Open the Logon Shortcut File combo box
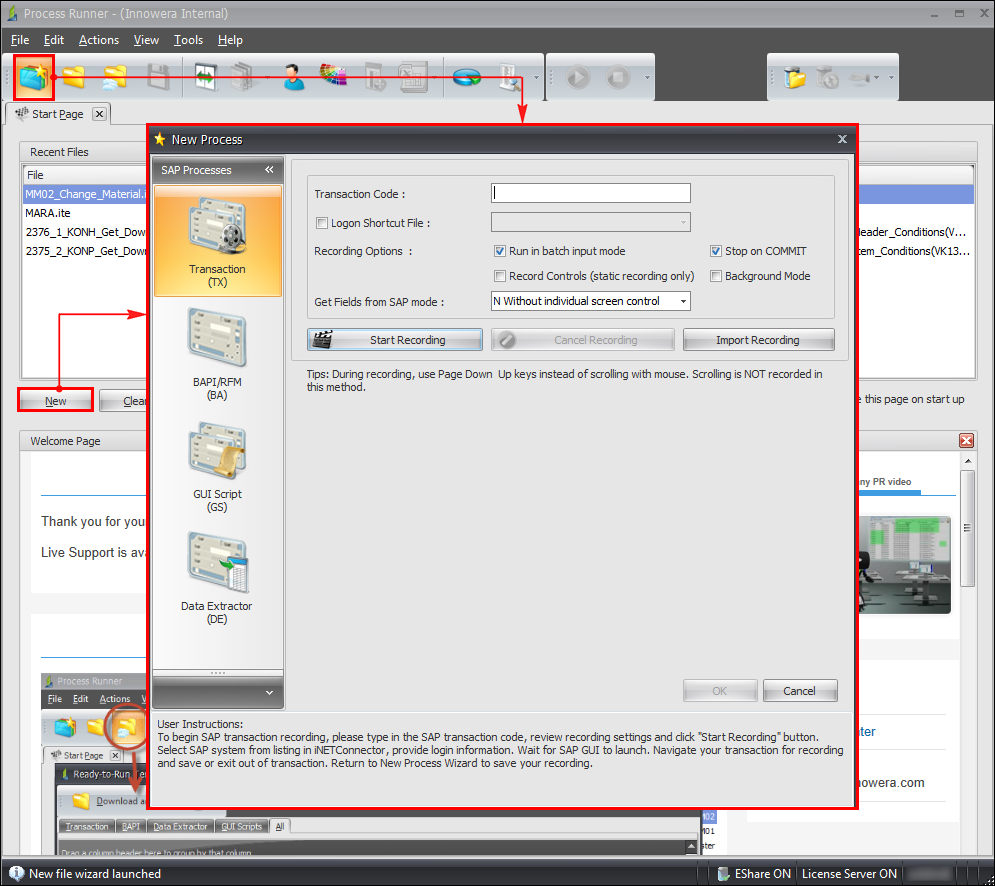 (591, 222)
